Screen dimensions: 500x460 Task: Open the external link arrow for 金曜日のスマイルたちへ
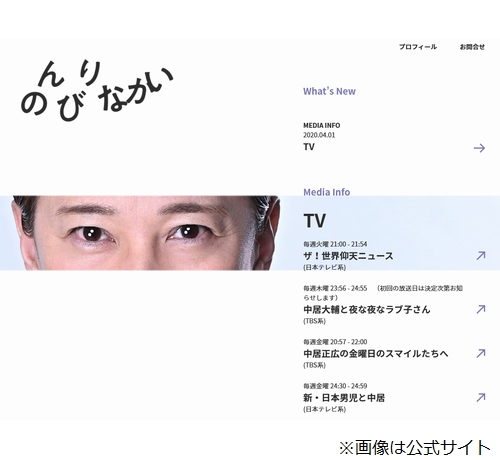pyautogui.click(x=481, y=353)
